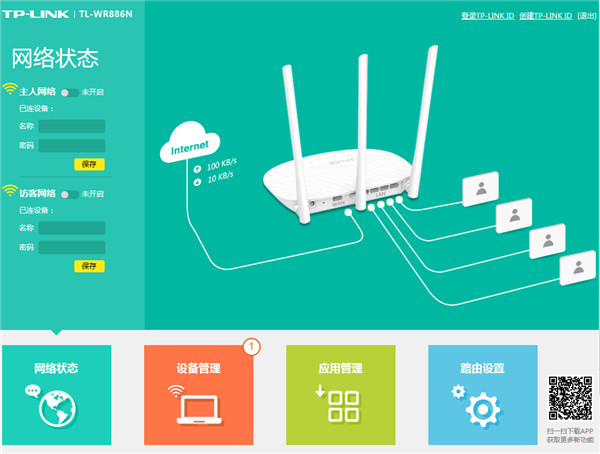Screen dimensions: 600x454
Task: Click the 访客网络 密码 input field
Action: coord(72,247)
